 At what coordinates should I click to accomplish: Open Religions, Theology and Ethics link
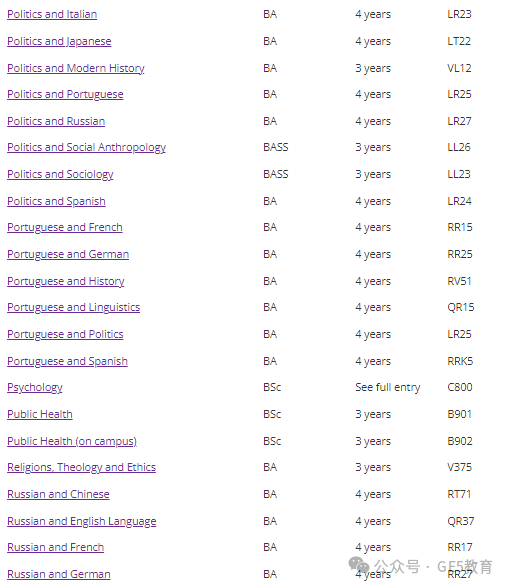[x=81, y=468]
